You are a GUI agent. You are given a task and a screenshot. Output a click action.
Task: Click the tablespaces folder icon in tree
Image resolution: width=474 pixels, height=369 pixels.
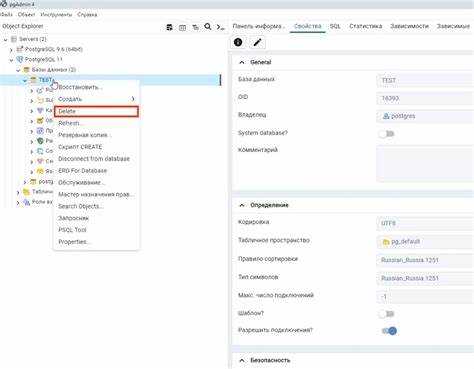click(x=26, y=192)
